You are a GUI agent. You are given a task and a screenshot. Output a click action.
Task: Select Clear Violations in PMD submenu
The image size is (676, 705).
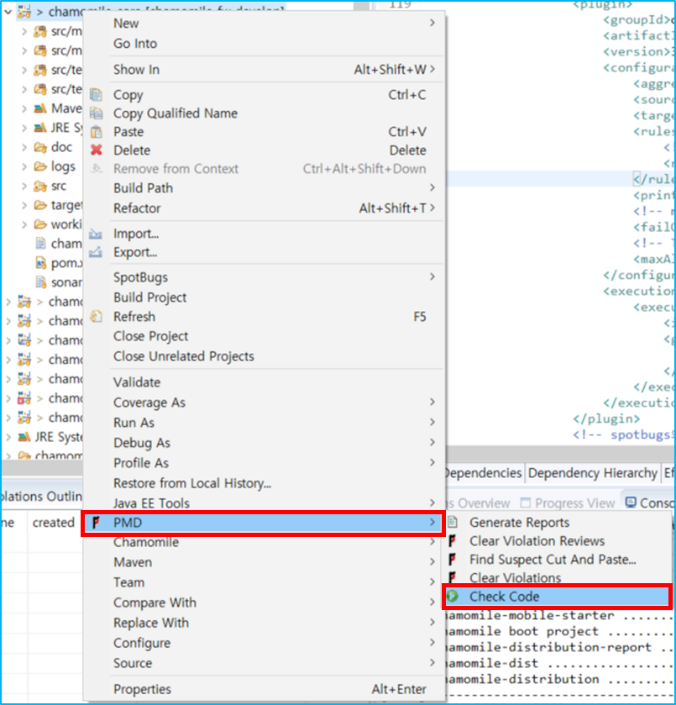[515, 578]
